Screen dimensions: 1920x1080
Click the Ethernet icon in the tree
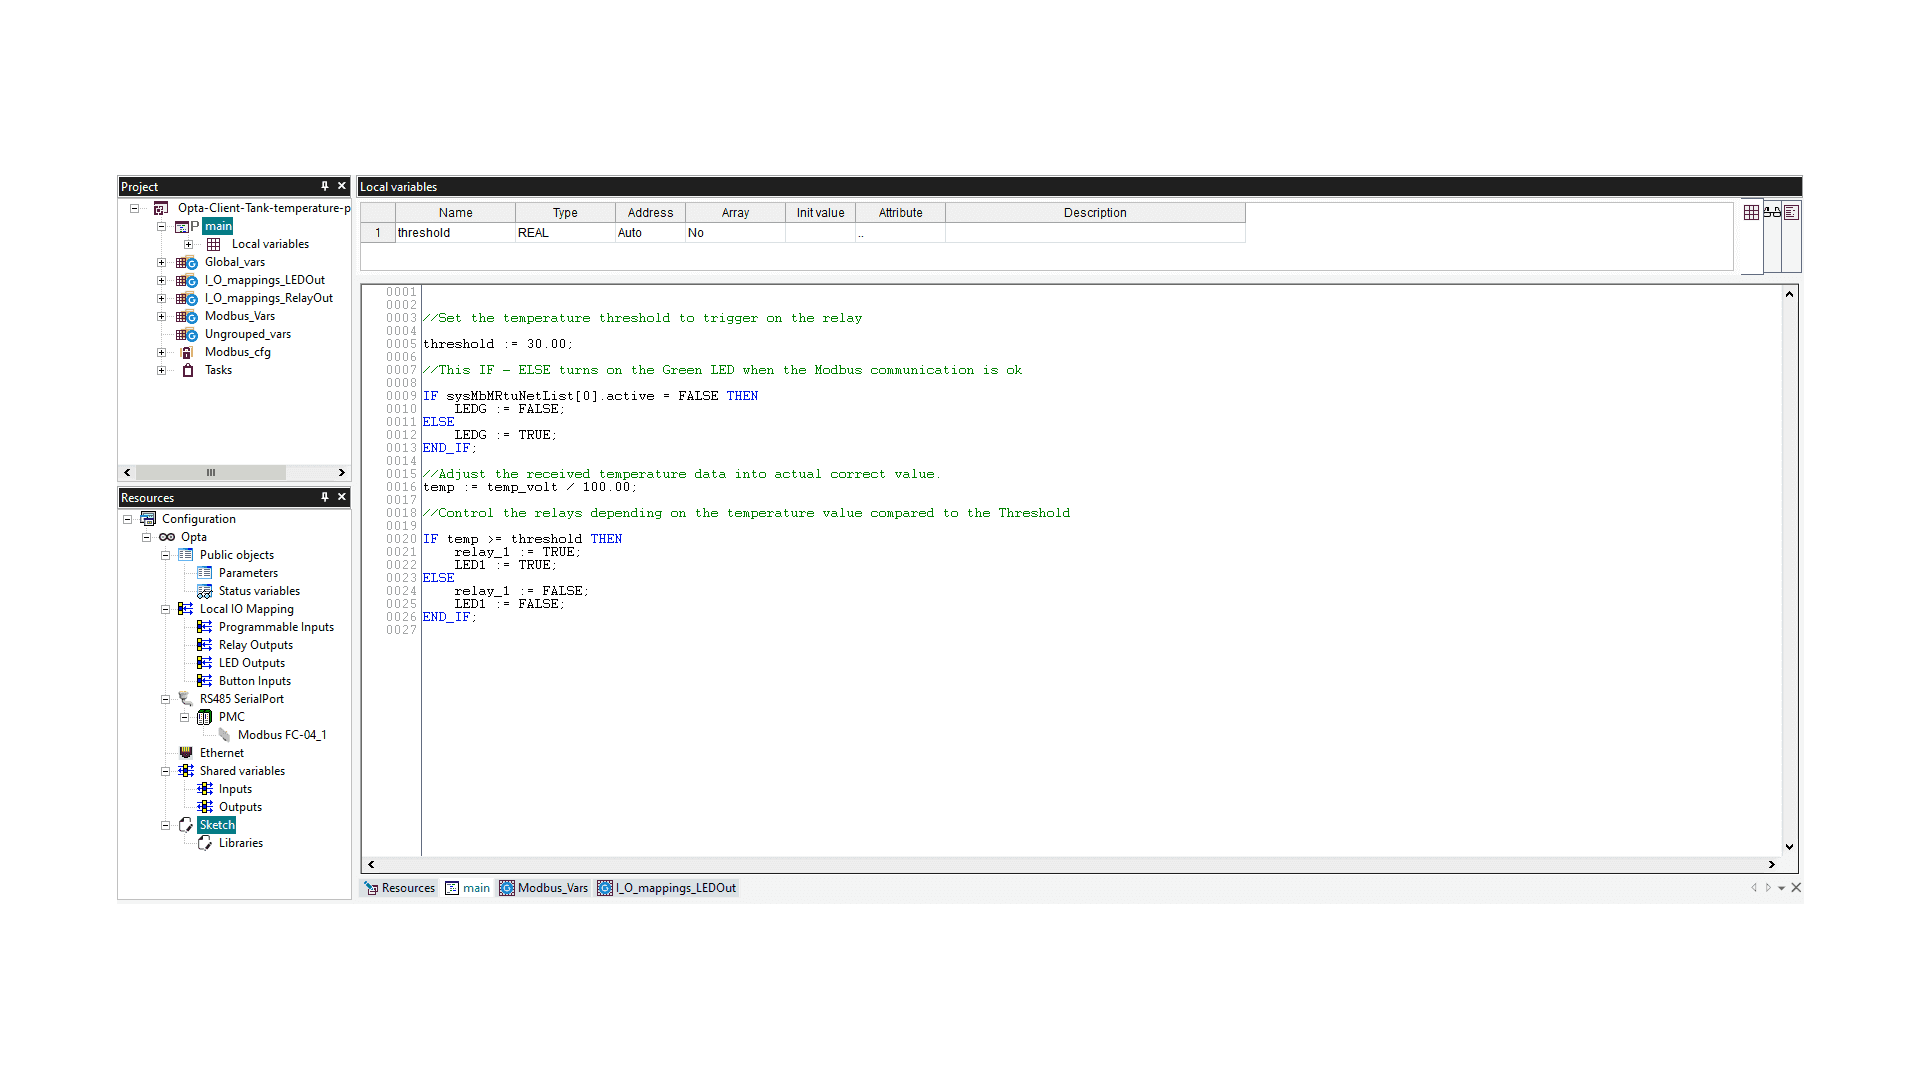pos(186,753)
